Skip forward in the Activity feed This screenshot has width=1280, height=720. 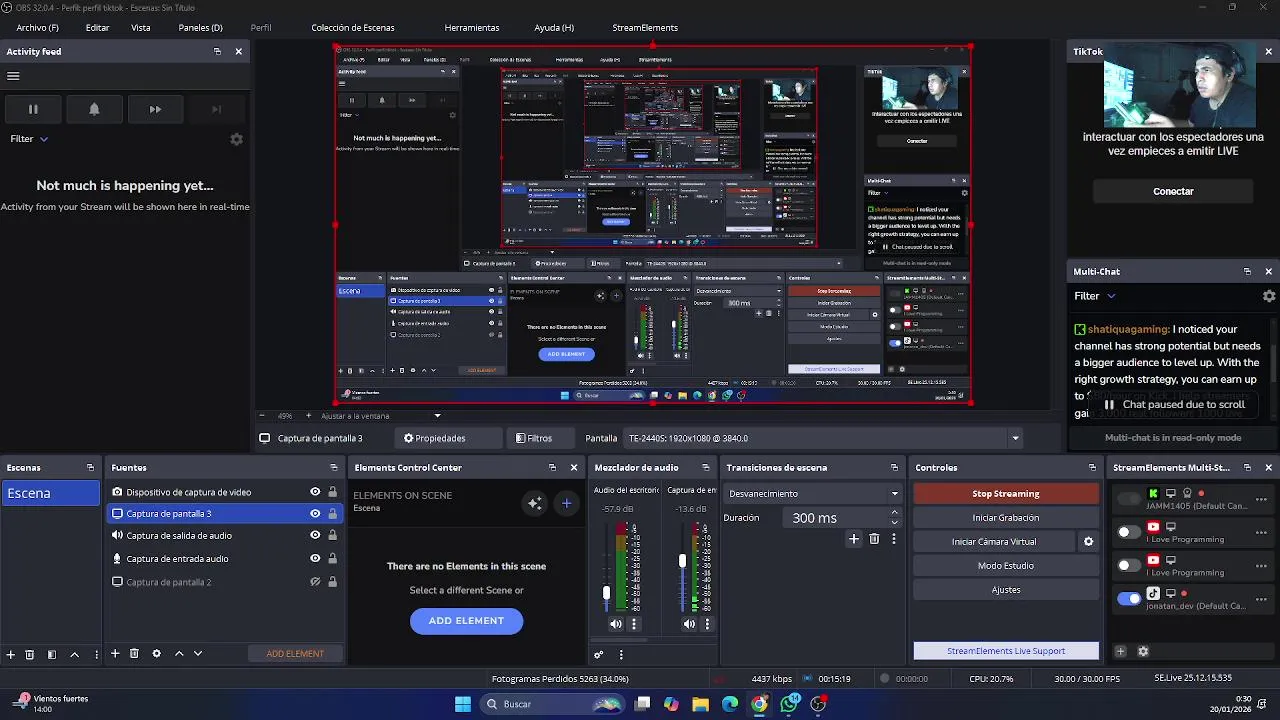[x=155, y=109]
